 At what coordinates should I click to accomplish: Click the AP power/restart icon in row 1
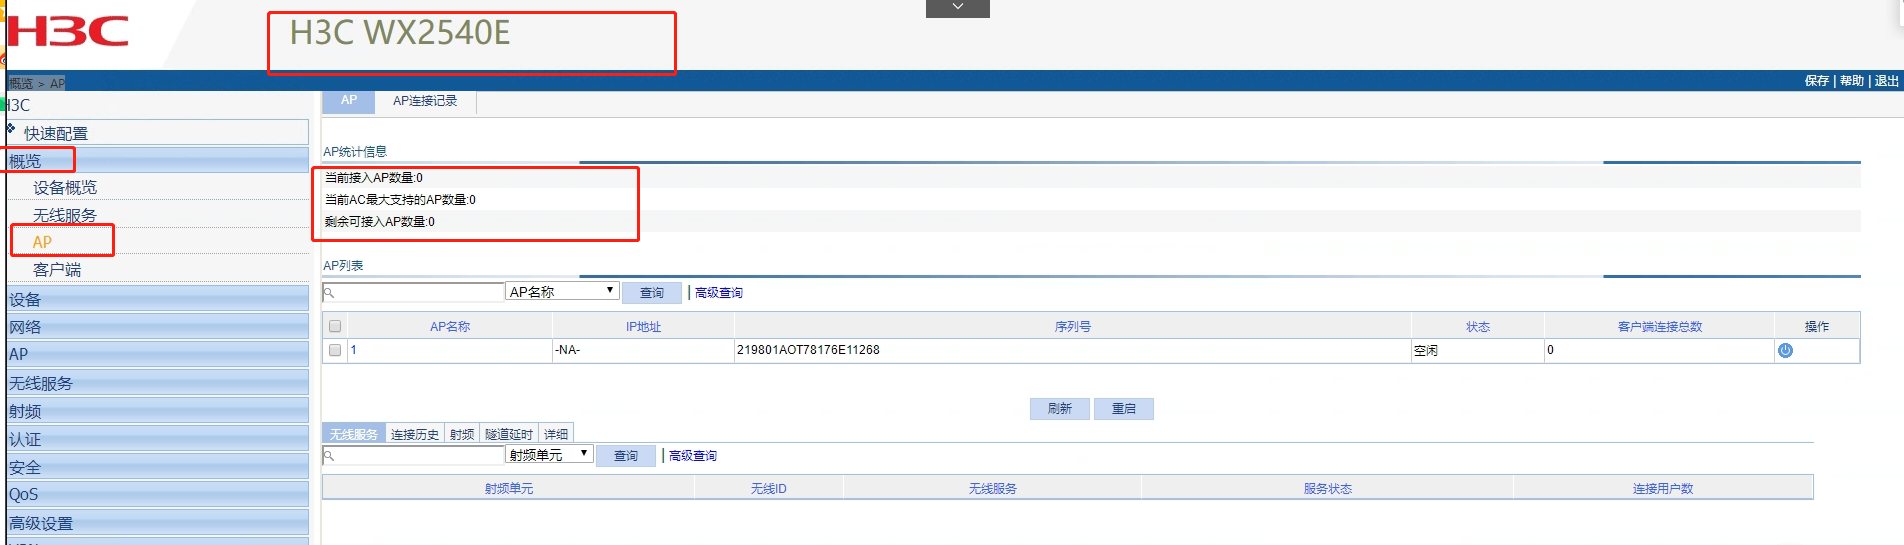tap(1785, 351)
